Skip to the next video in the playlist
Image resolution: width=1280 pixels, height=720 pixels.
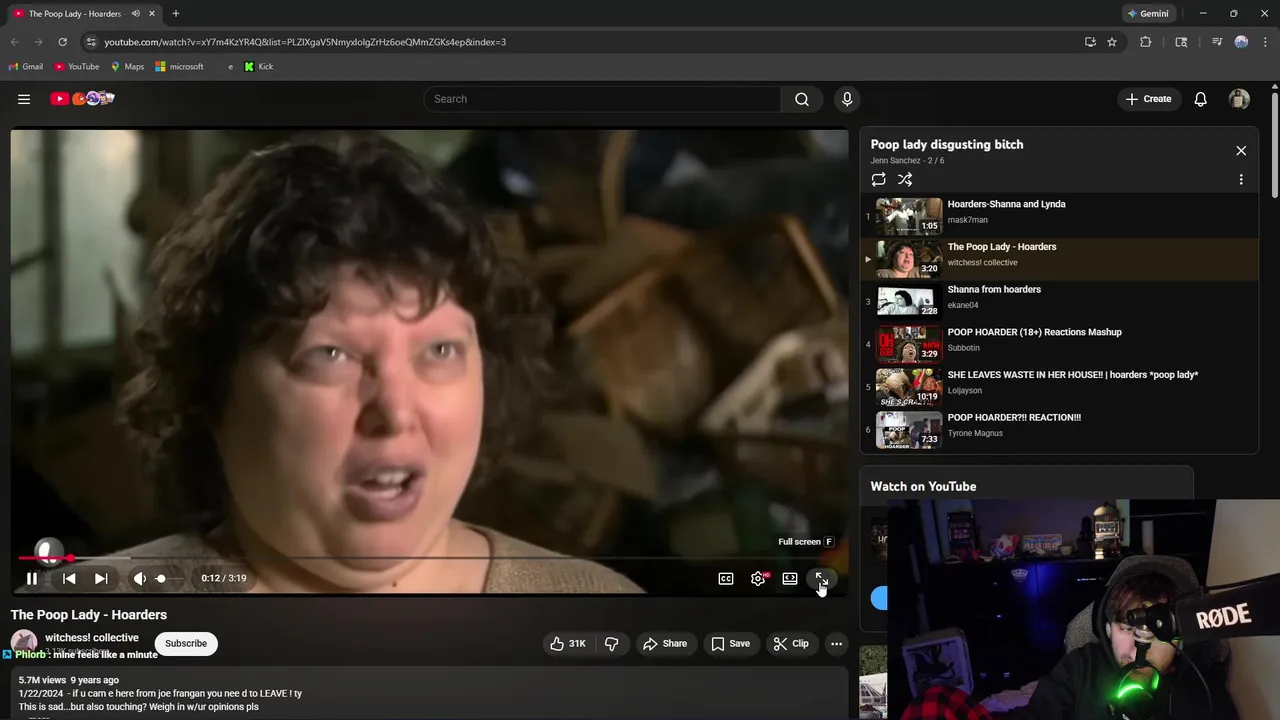[101, 578]
